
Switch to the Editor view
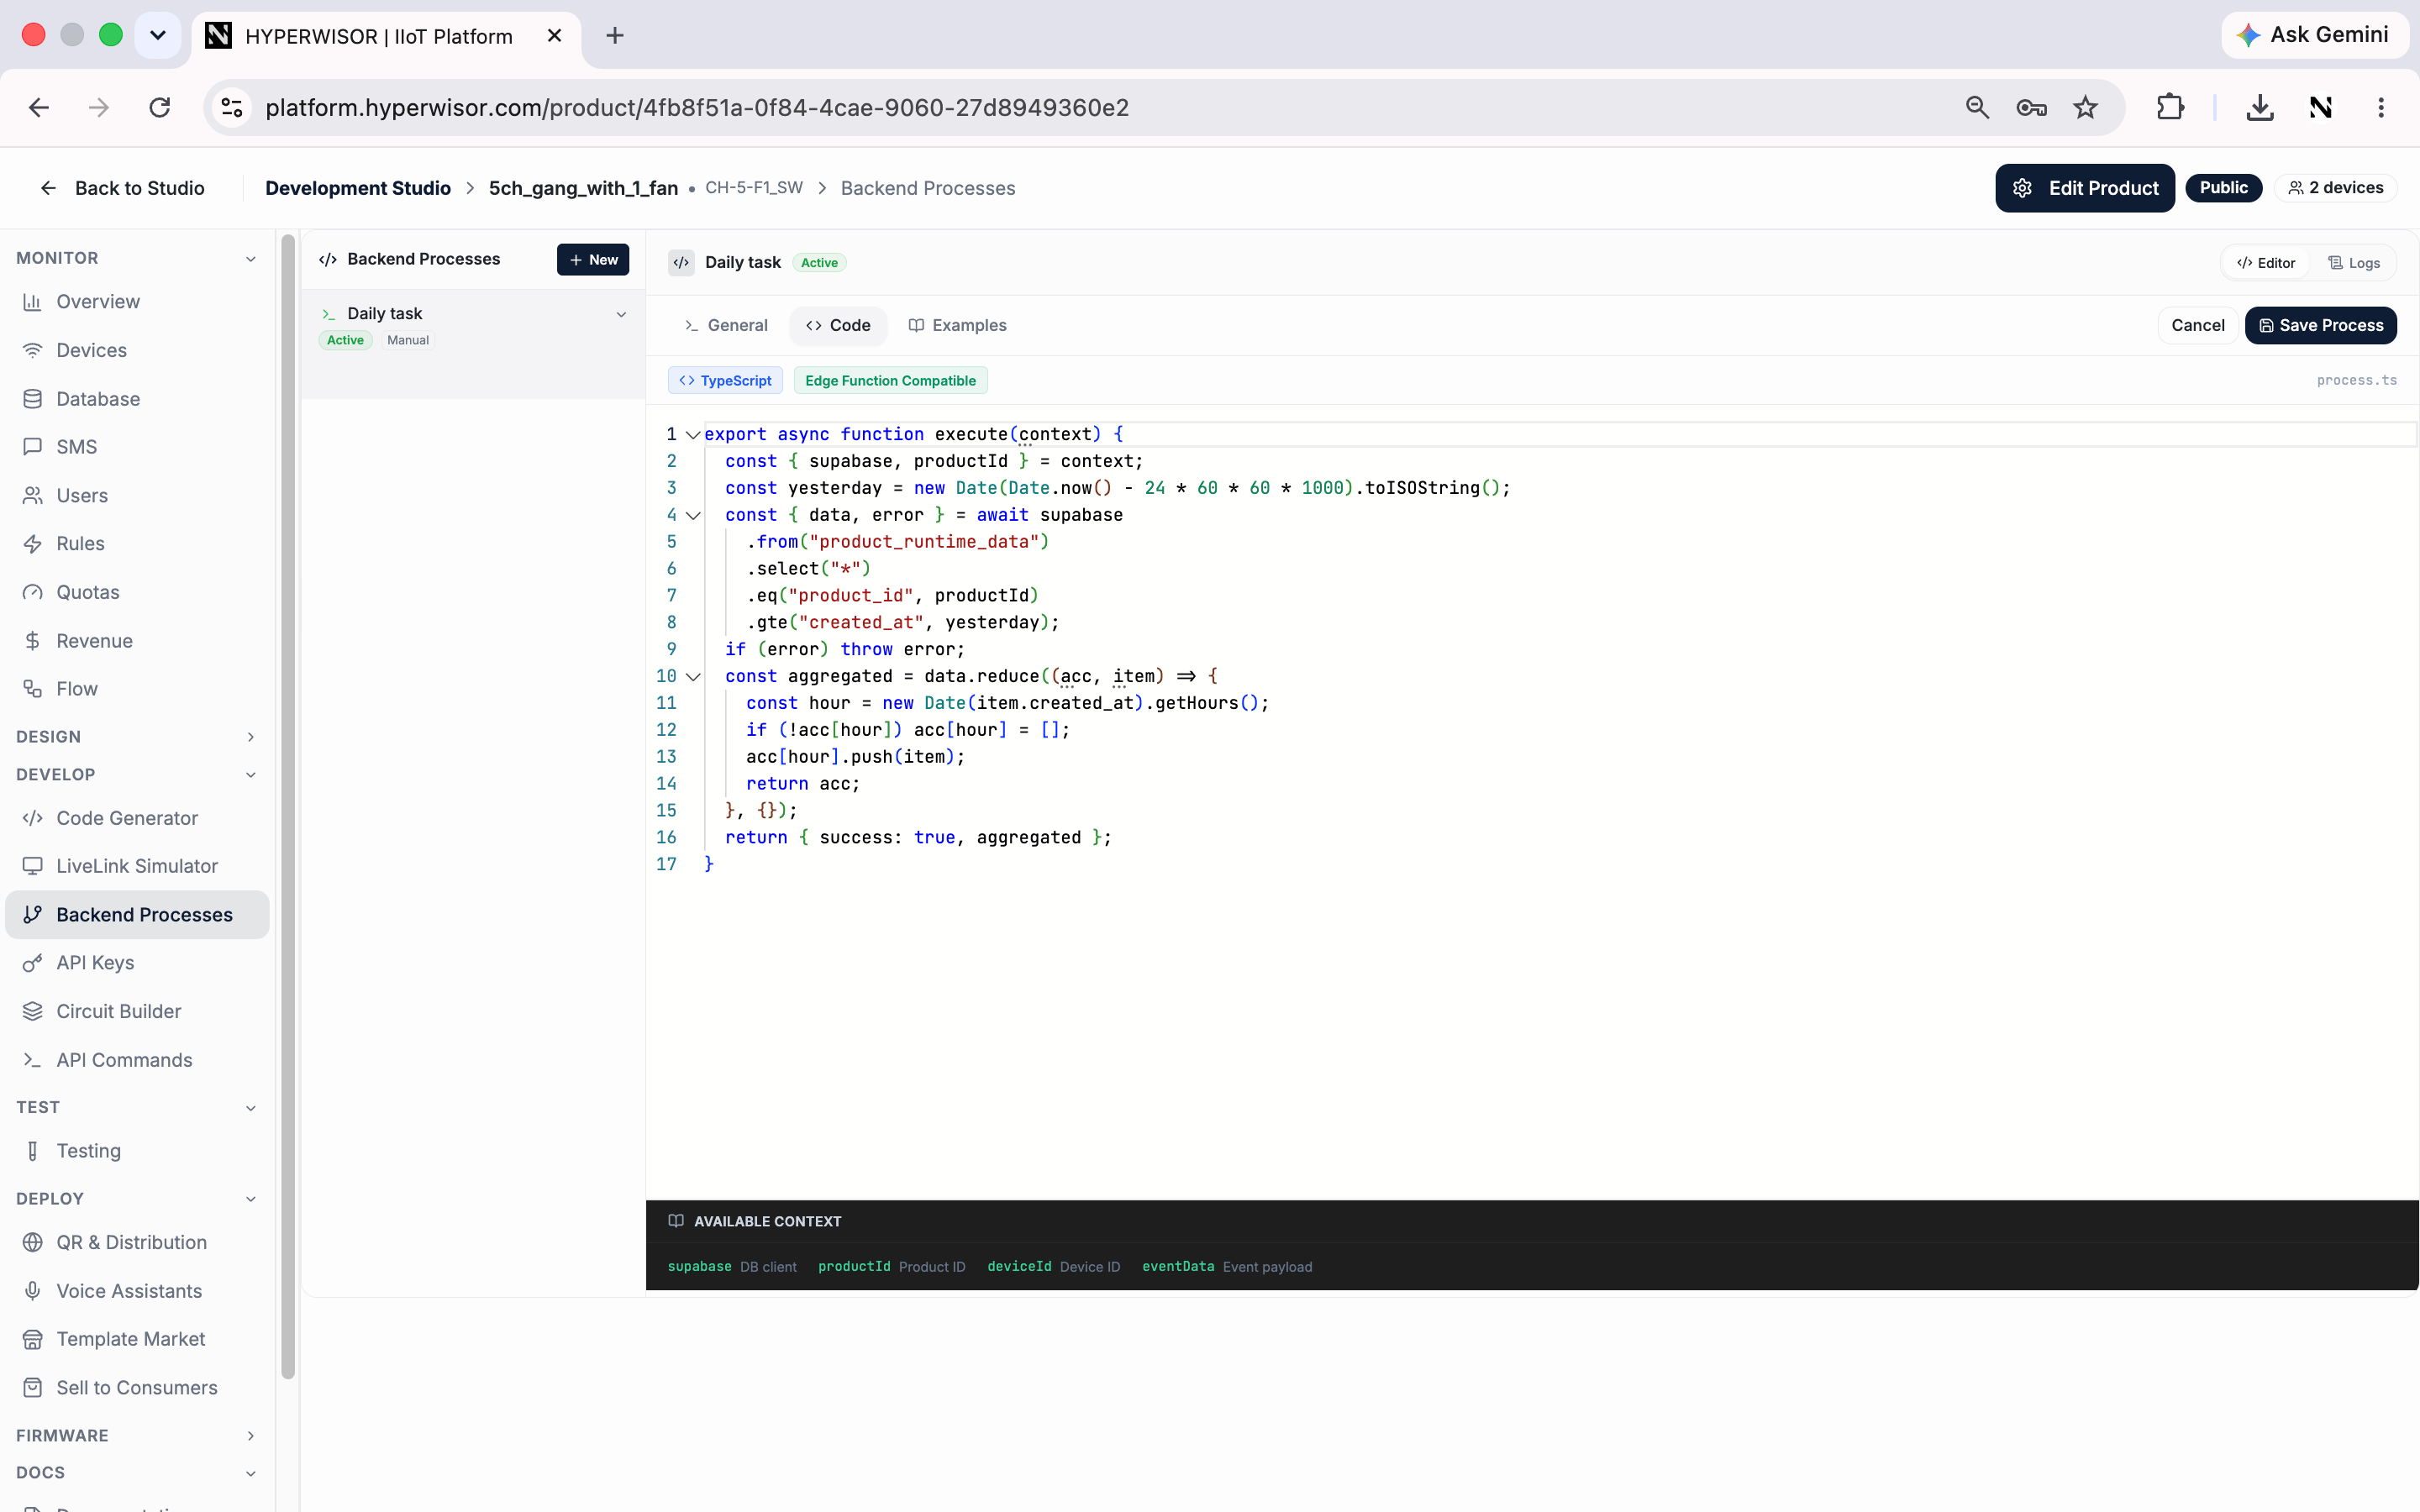point(2266,262)
